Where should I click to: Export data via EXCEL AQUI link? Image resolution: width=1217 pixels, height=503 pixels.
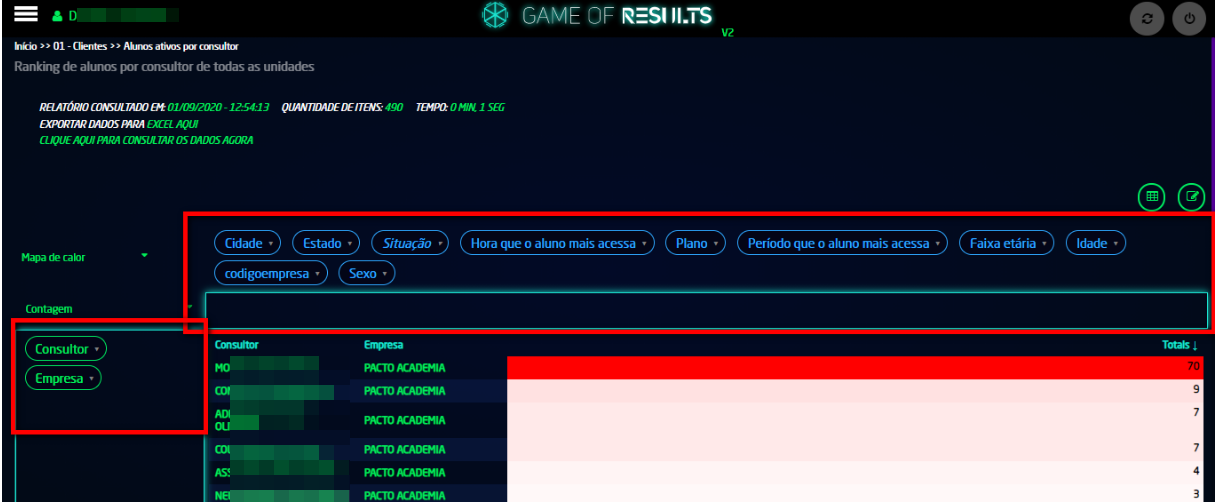tap(172, 123)
